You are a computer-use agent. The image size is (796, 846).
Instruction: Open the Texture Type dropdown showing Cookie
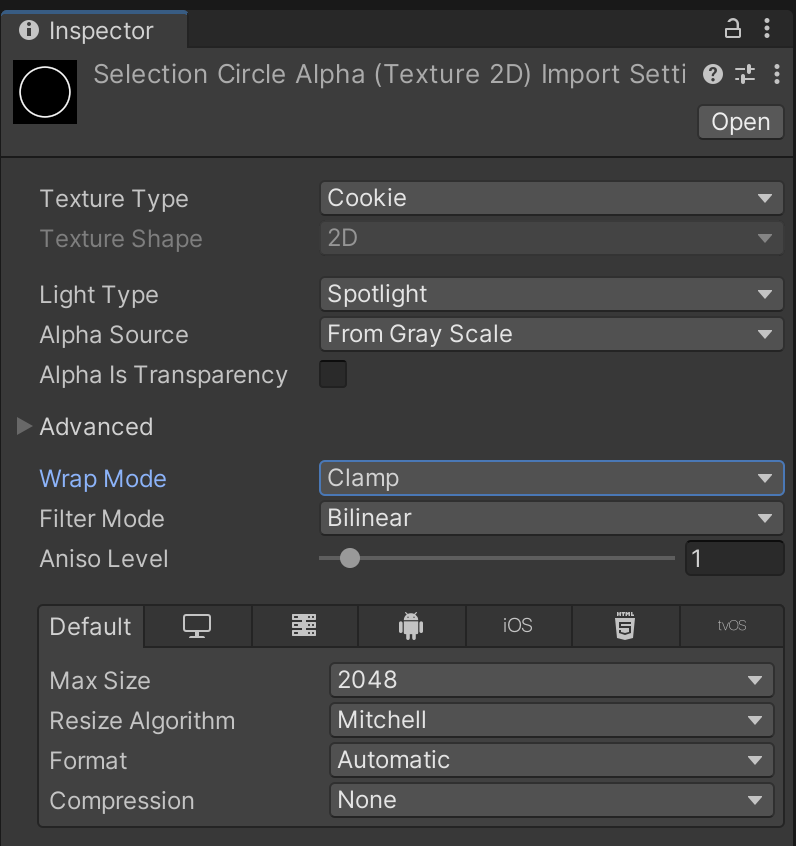(551, 198)
